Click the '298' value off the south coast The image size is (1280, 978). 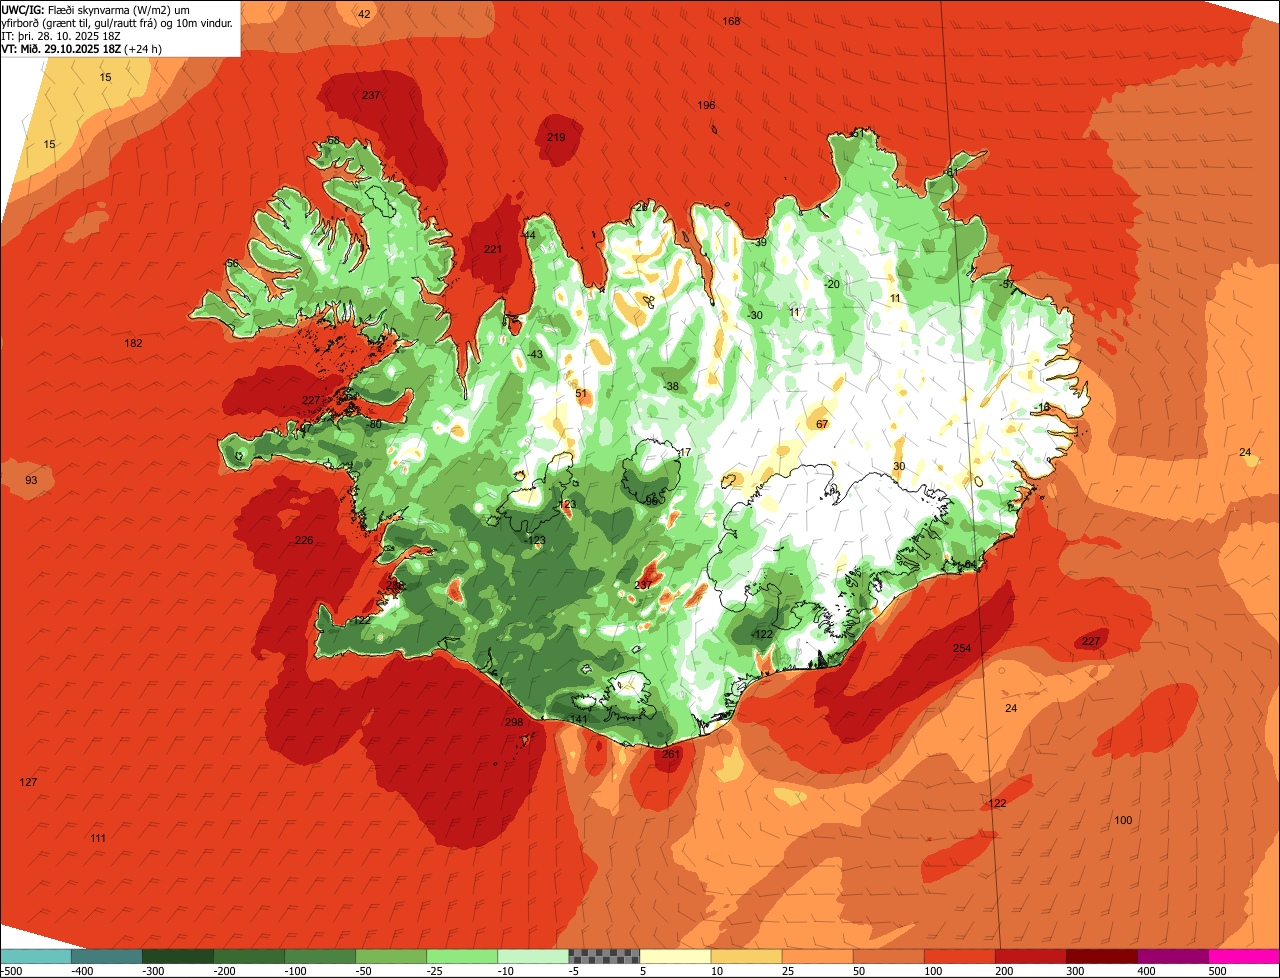(x=514, y=722)
